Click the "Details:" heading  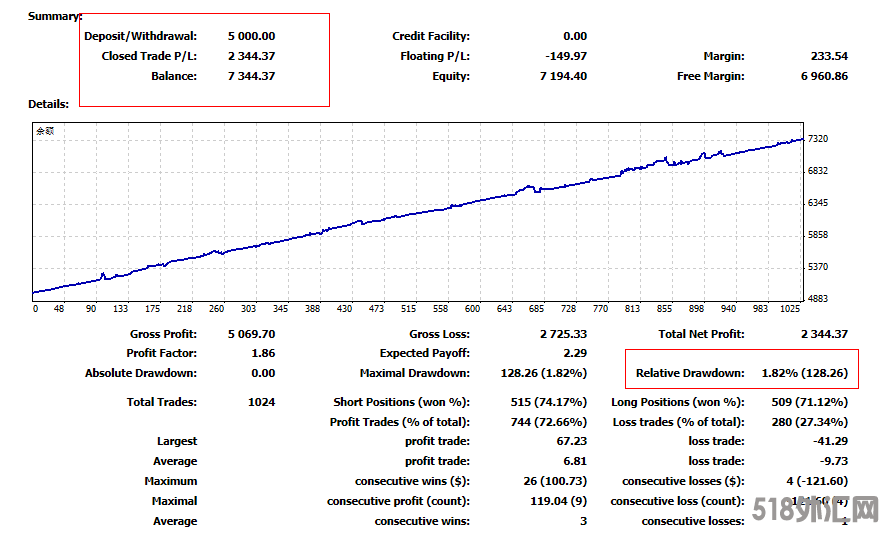click(x=49, y=104)
